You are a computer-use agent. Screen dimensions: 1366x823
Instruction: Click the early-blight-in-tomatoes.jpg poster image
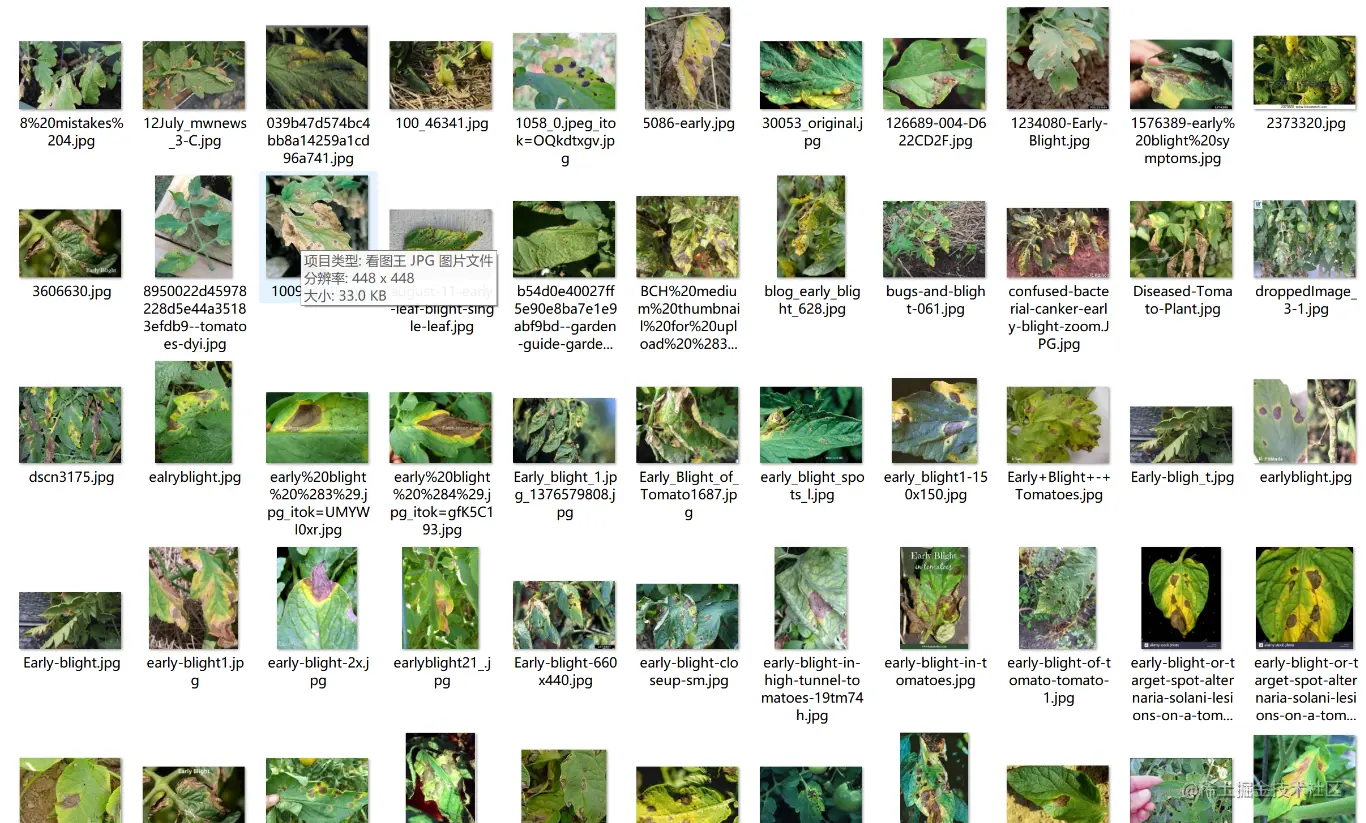935,598
